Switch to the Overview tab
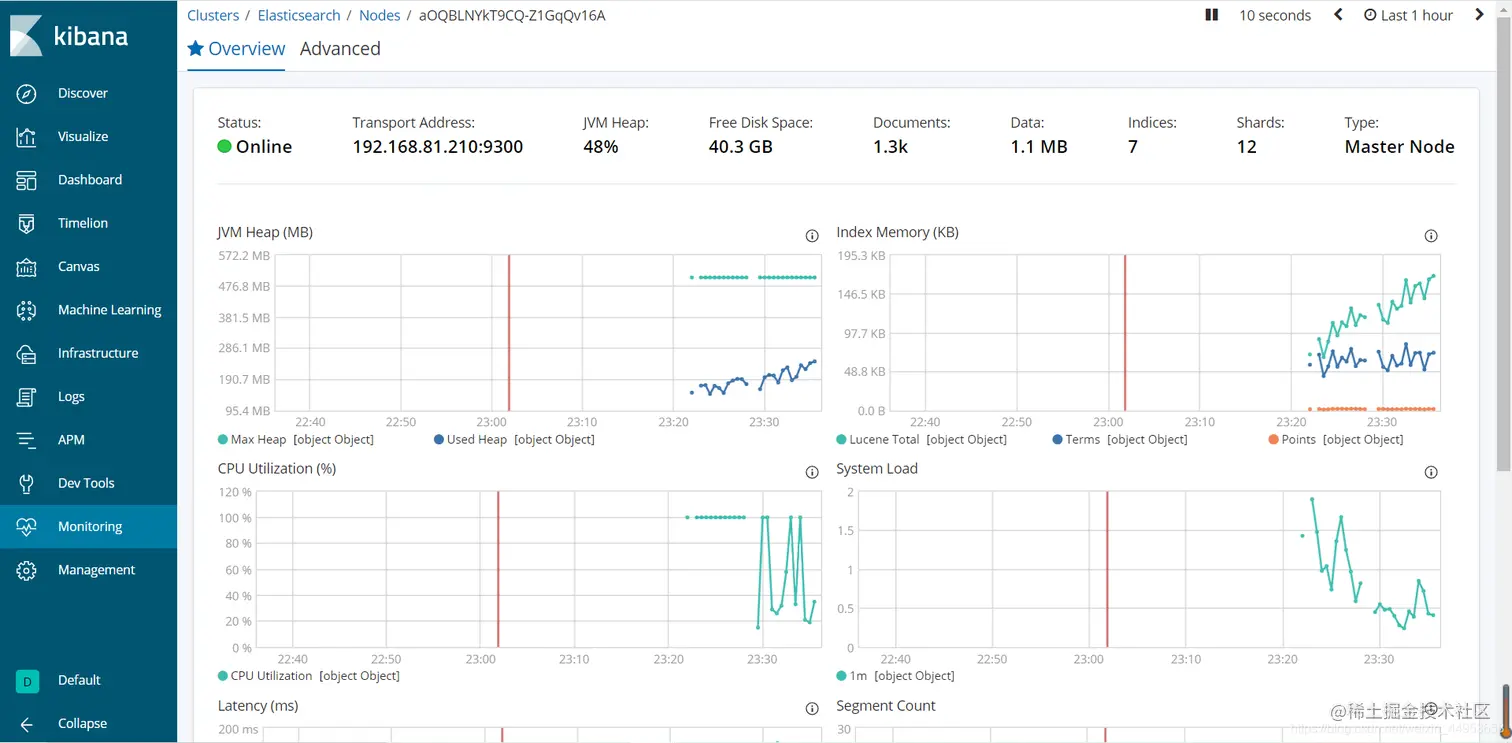The width and height of the screenshot is (1512, 743). (236, 48)
